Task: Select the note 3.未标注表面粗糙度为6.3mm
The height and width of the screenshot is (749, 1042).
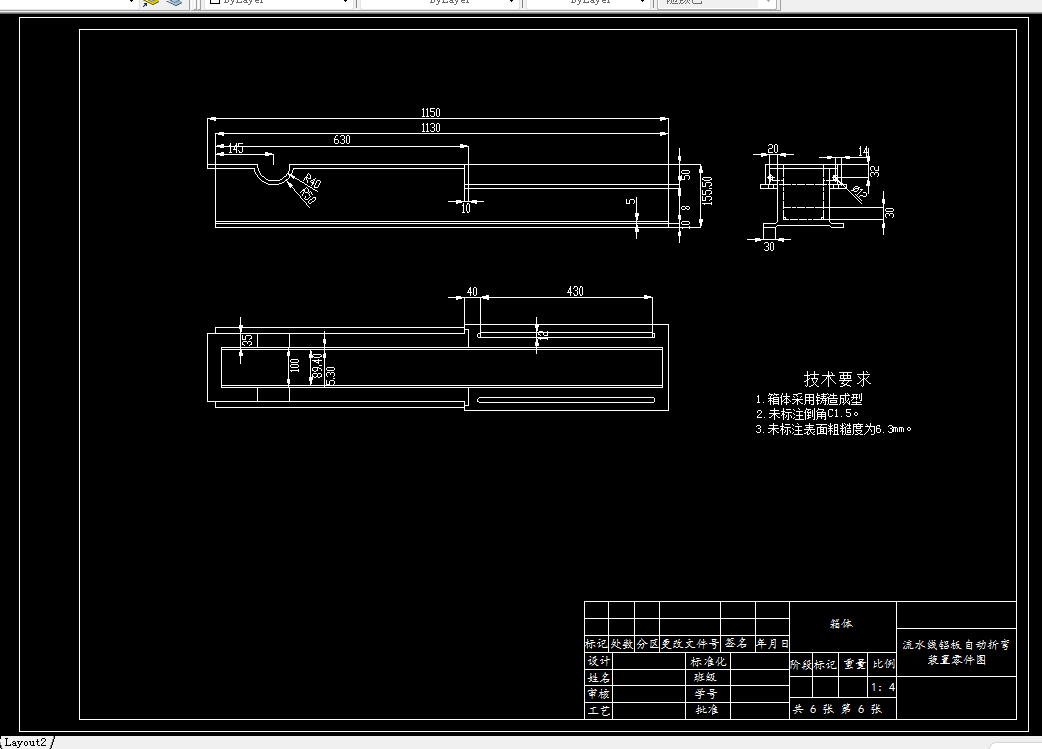Action: 833,430
